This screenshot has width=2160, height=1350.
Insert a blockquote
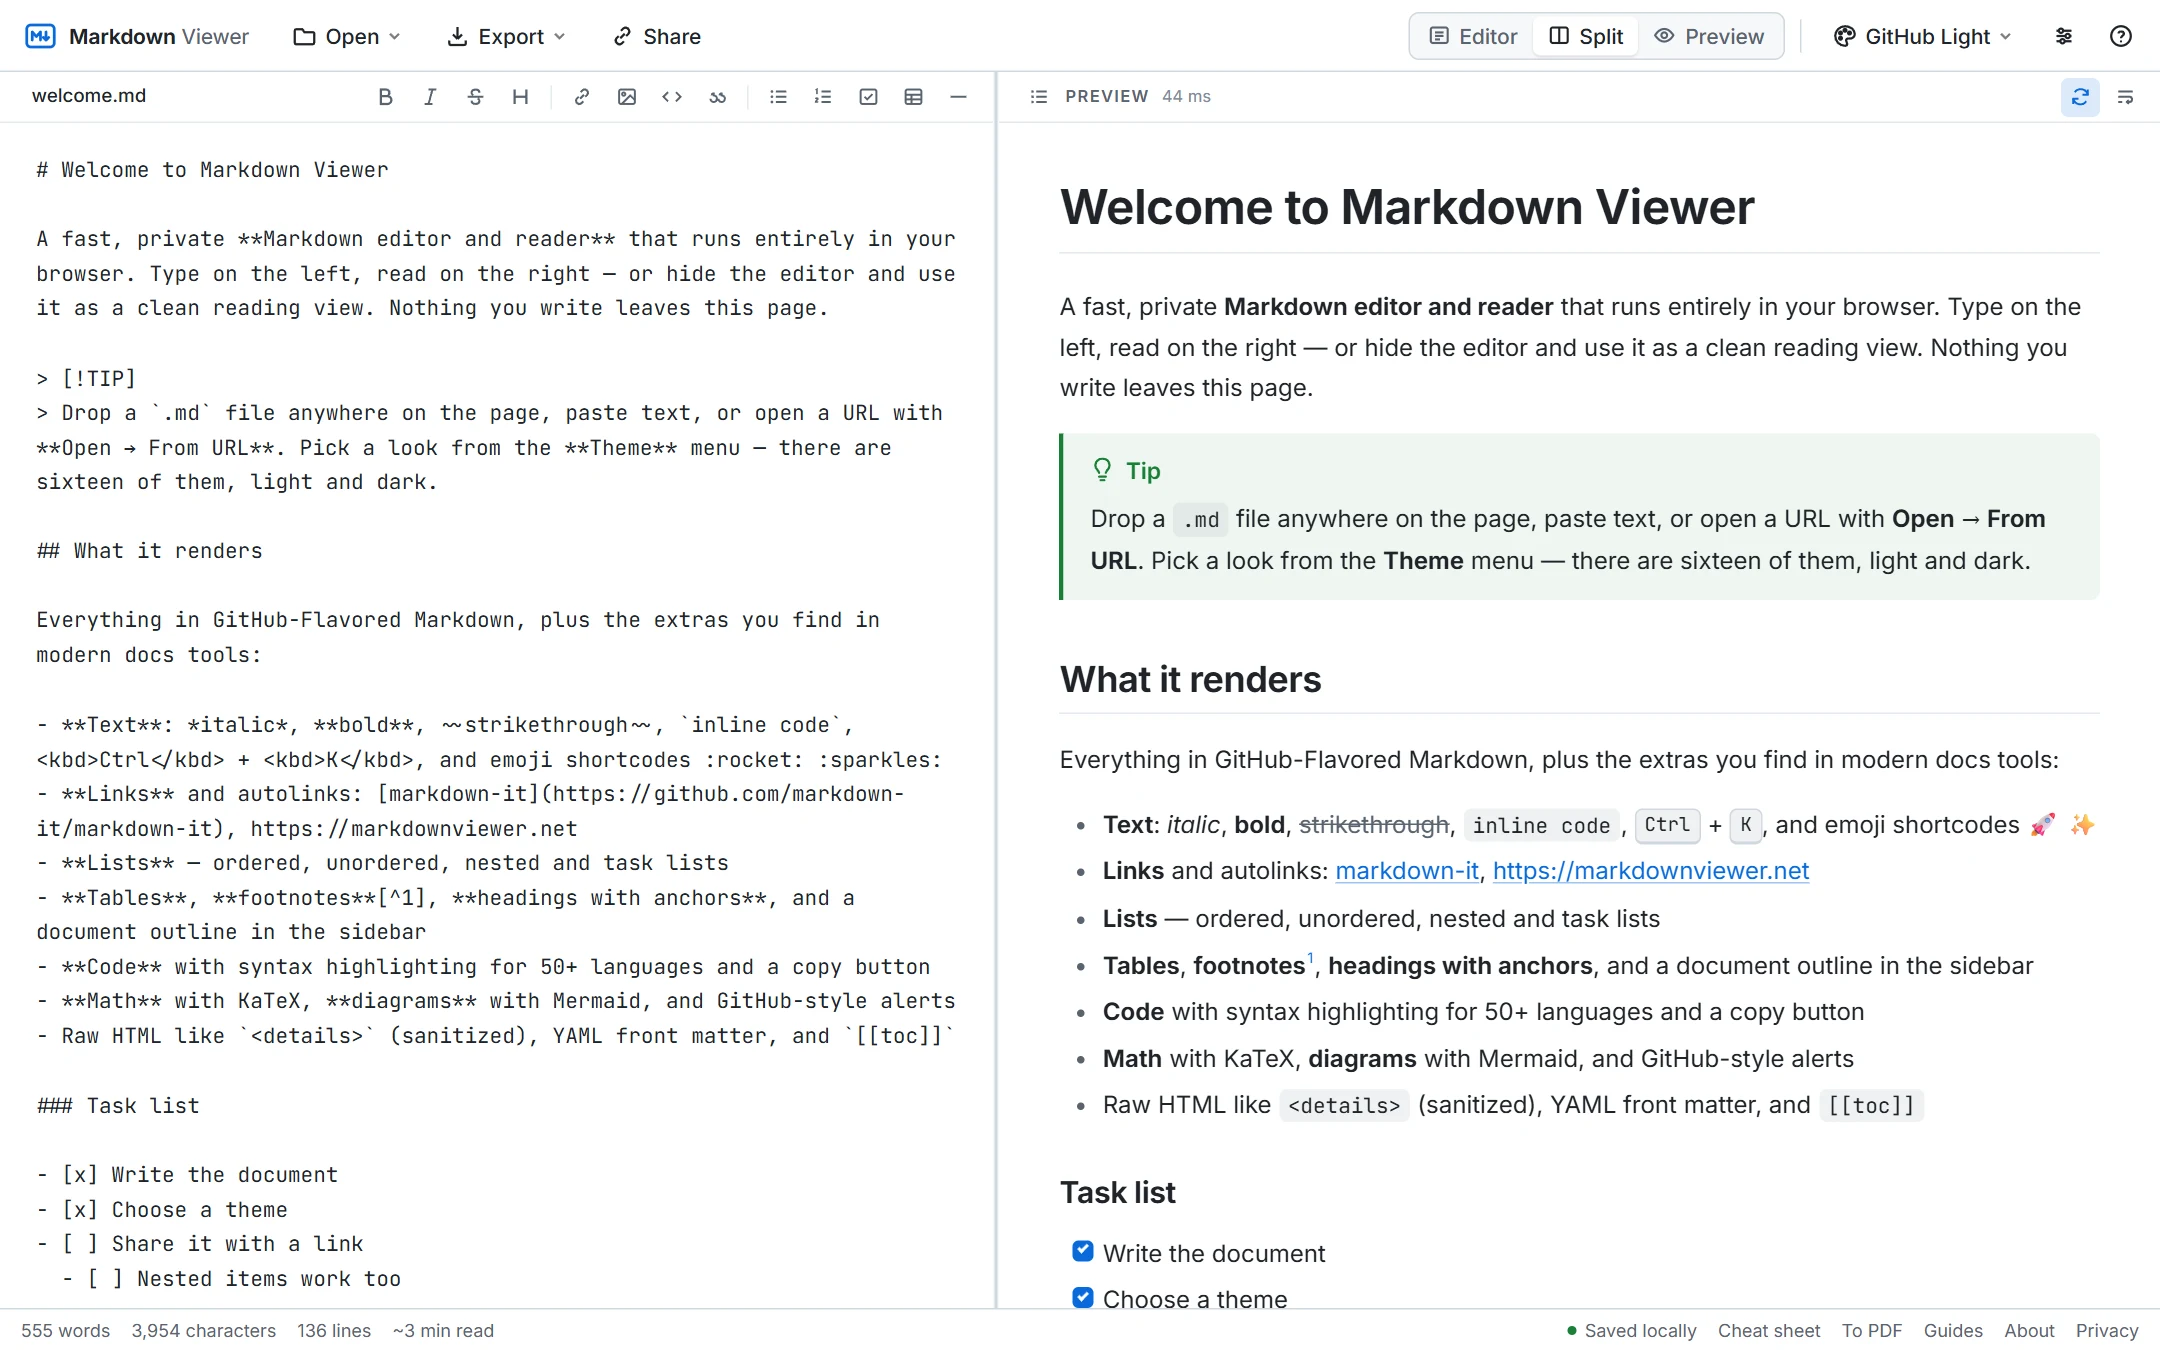tap(718, 97)
